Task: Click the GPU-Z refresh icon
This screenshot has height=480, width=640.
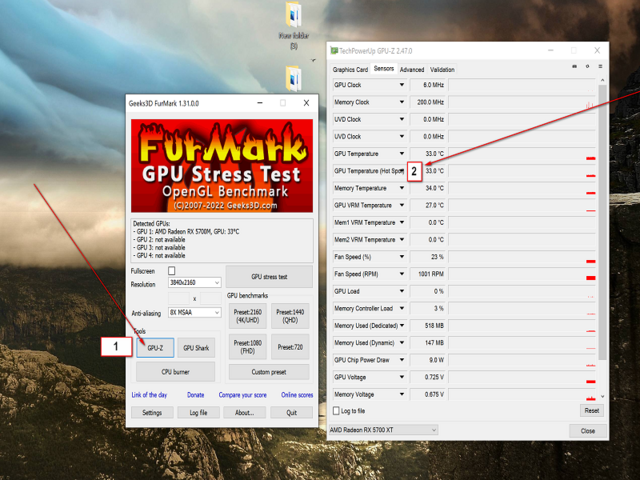Action: 587,68
